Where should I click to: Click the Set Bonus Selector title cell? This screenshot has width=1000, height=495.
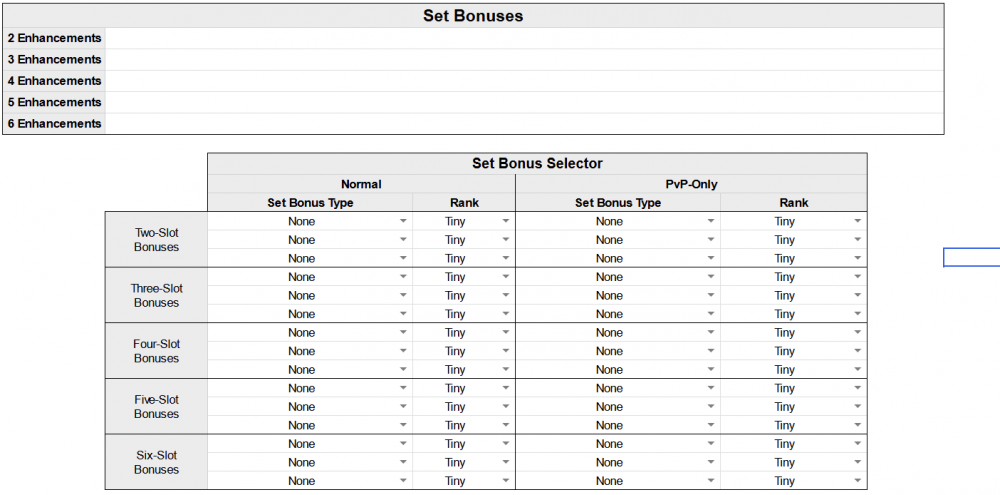point(537,163)
